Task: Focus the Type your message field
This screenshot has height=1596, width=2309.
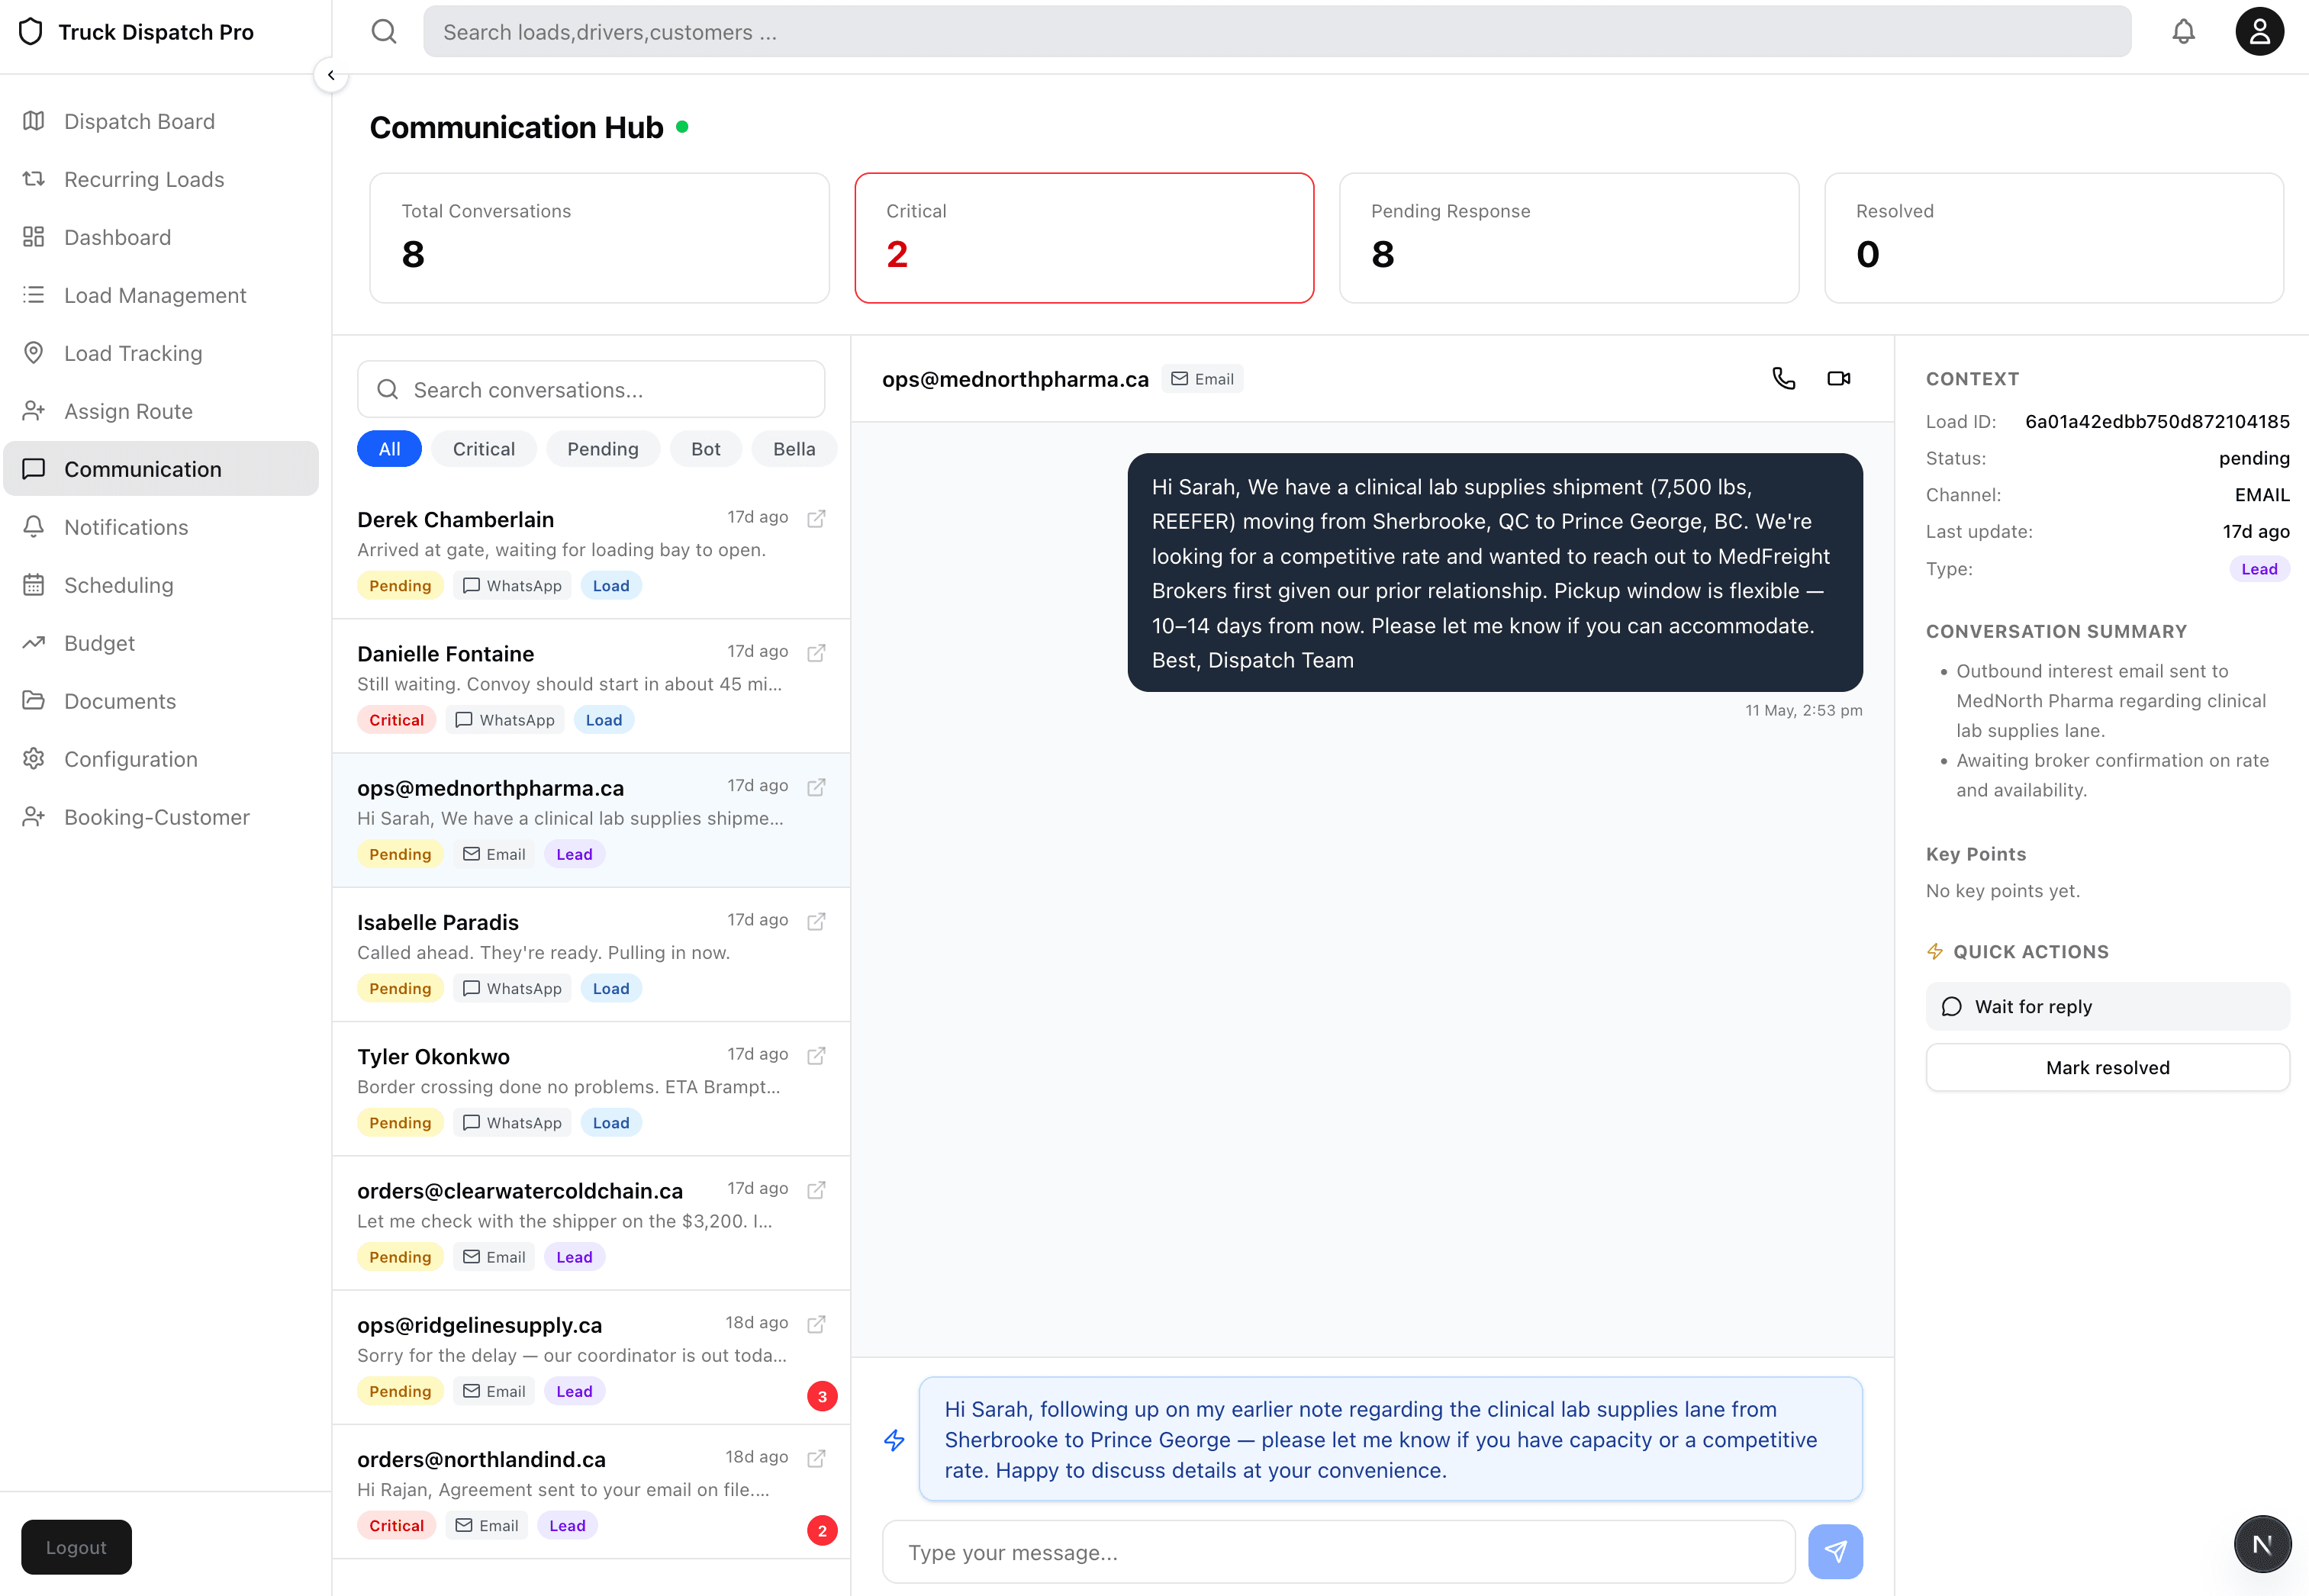Action: 1338,1552
